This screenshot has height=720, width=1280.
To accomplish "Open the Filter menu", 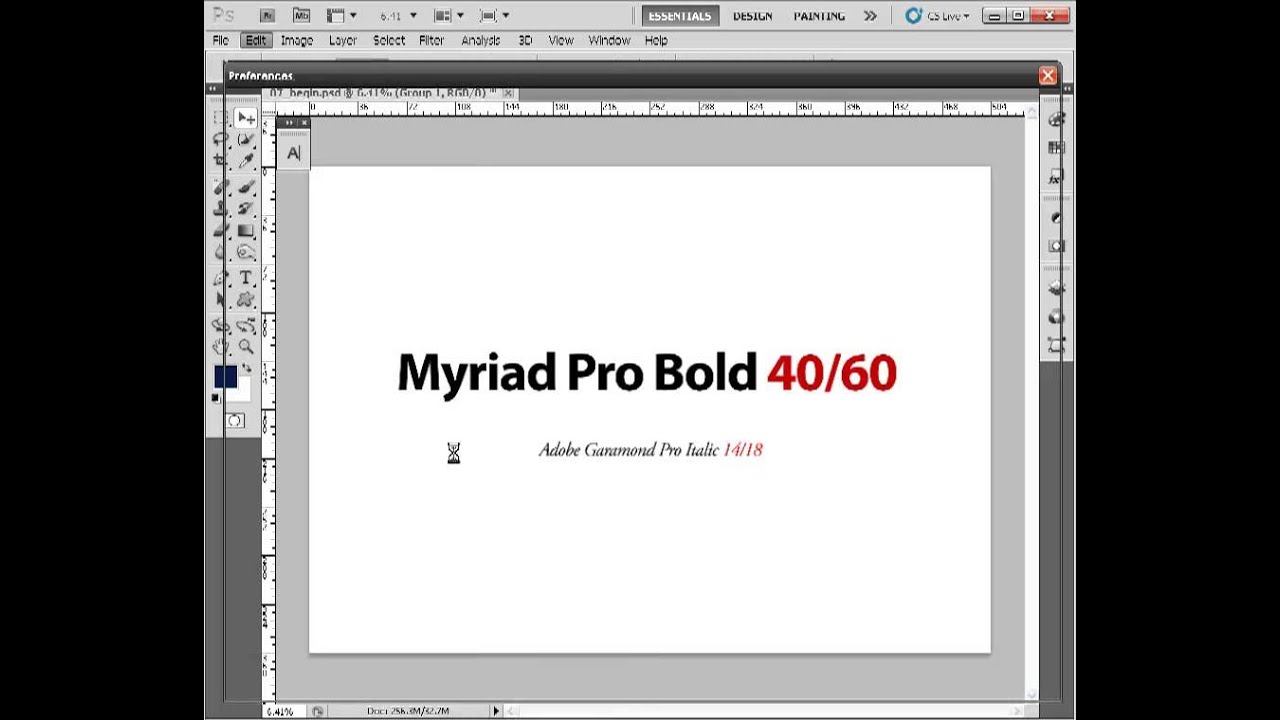I will [x=431, y=41].
